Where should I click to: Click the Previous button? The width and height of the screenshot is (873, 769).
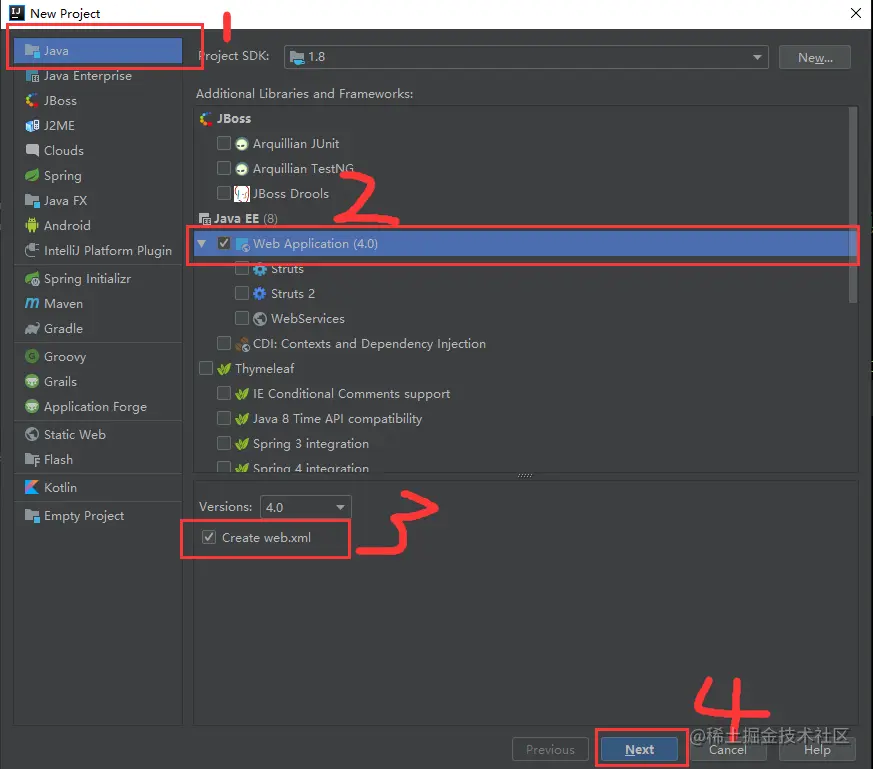tap(550, 750)
